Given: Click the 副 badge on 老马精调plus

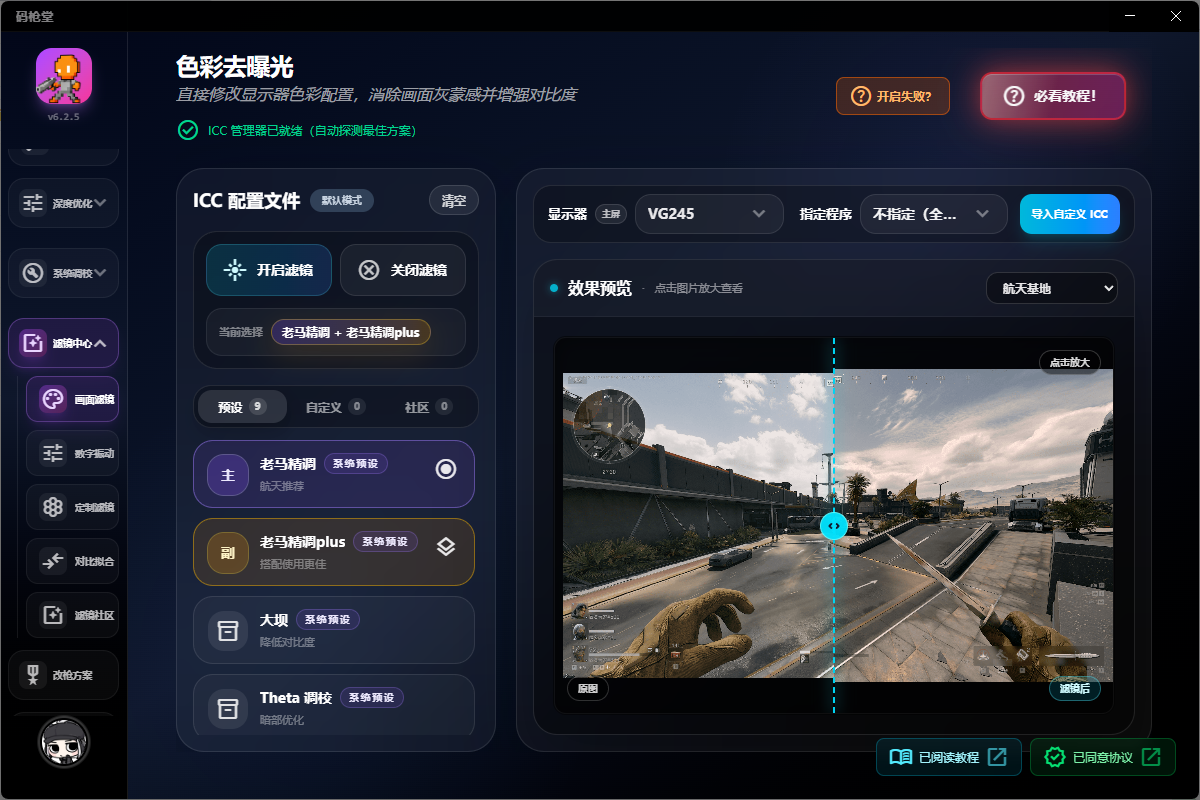Looking at the screenshot, I should click(228, 552).
